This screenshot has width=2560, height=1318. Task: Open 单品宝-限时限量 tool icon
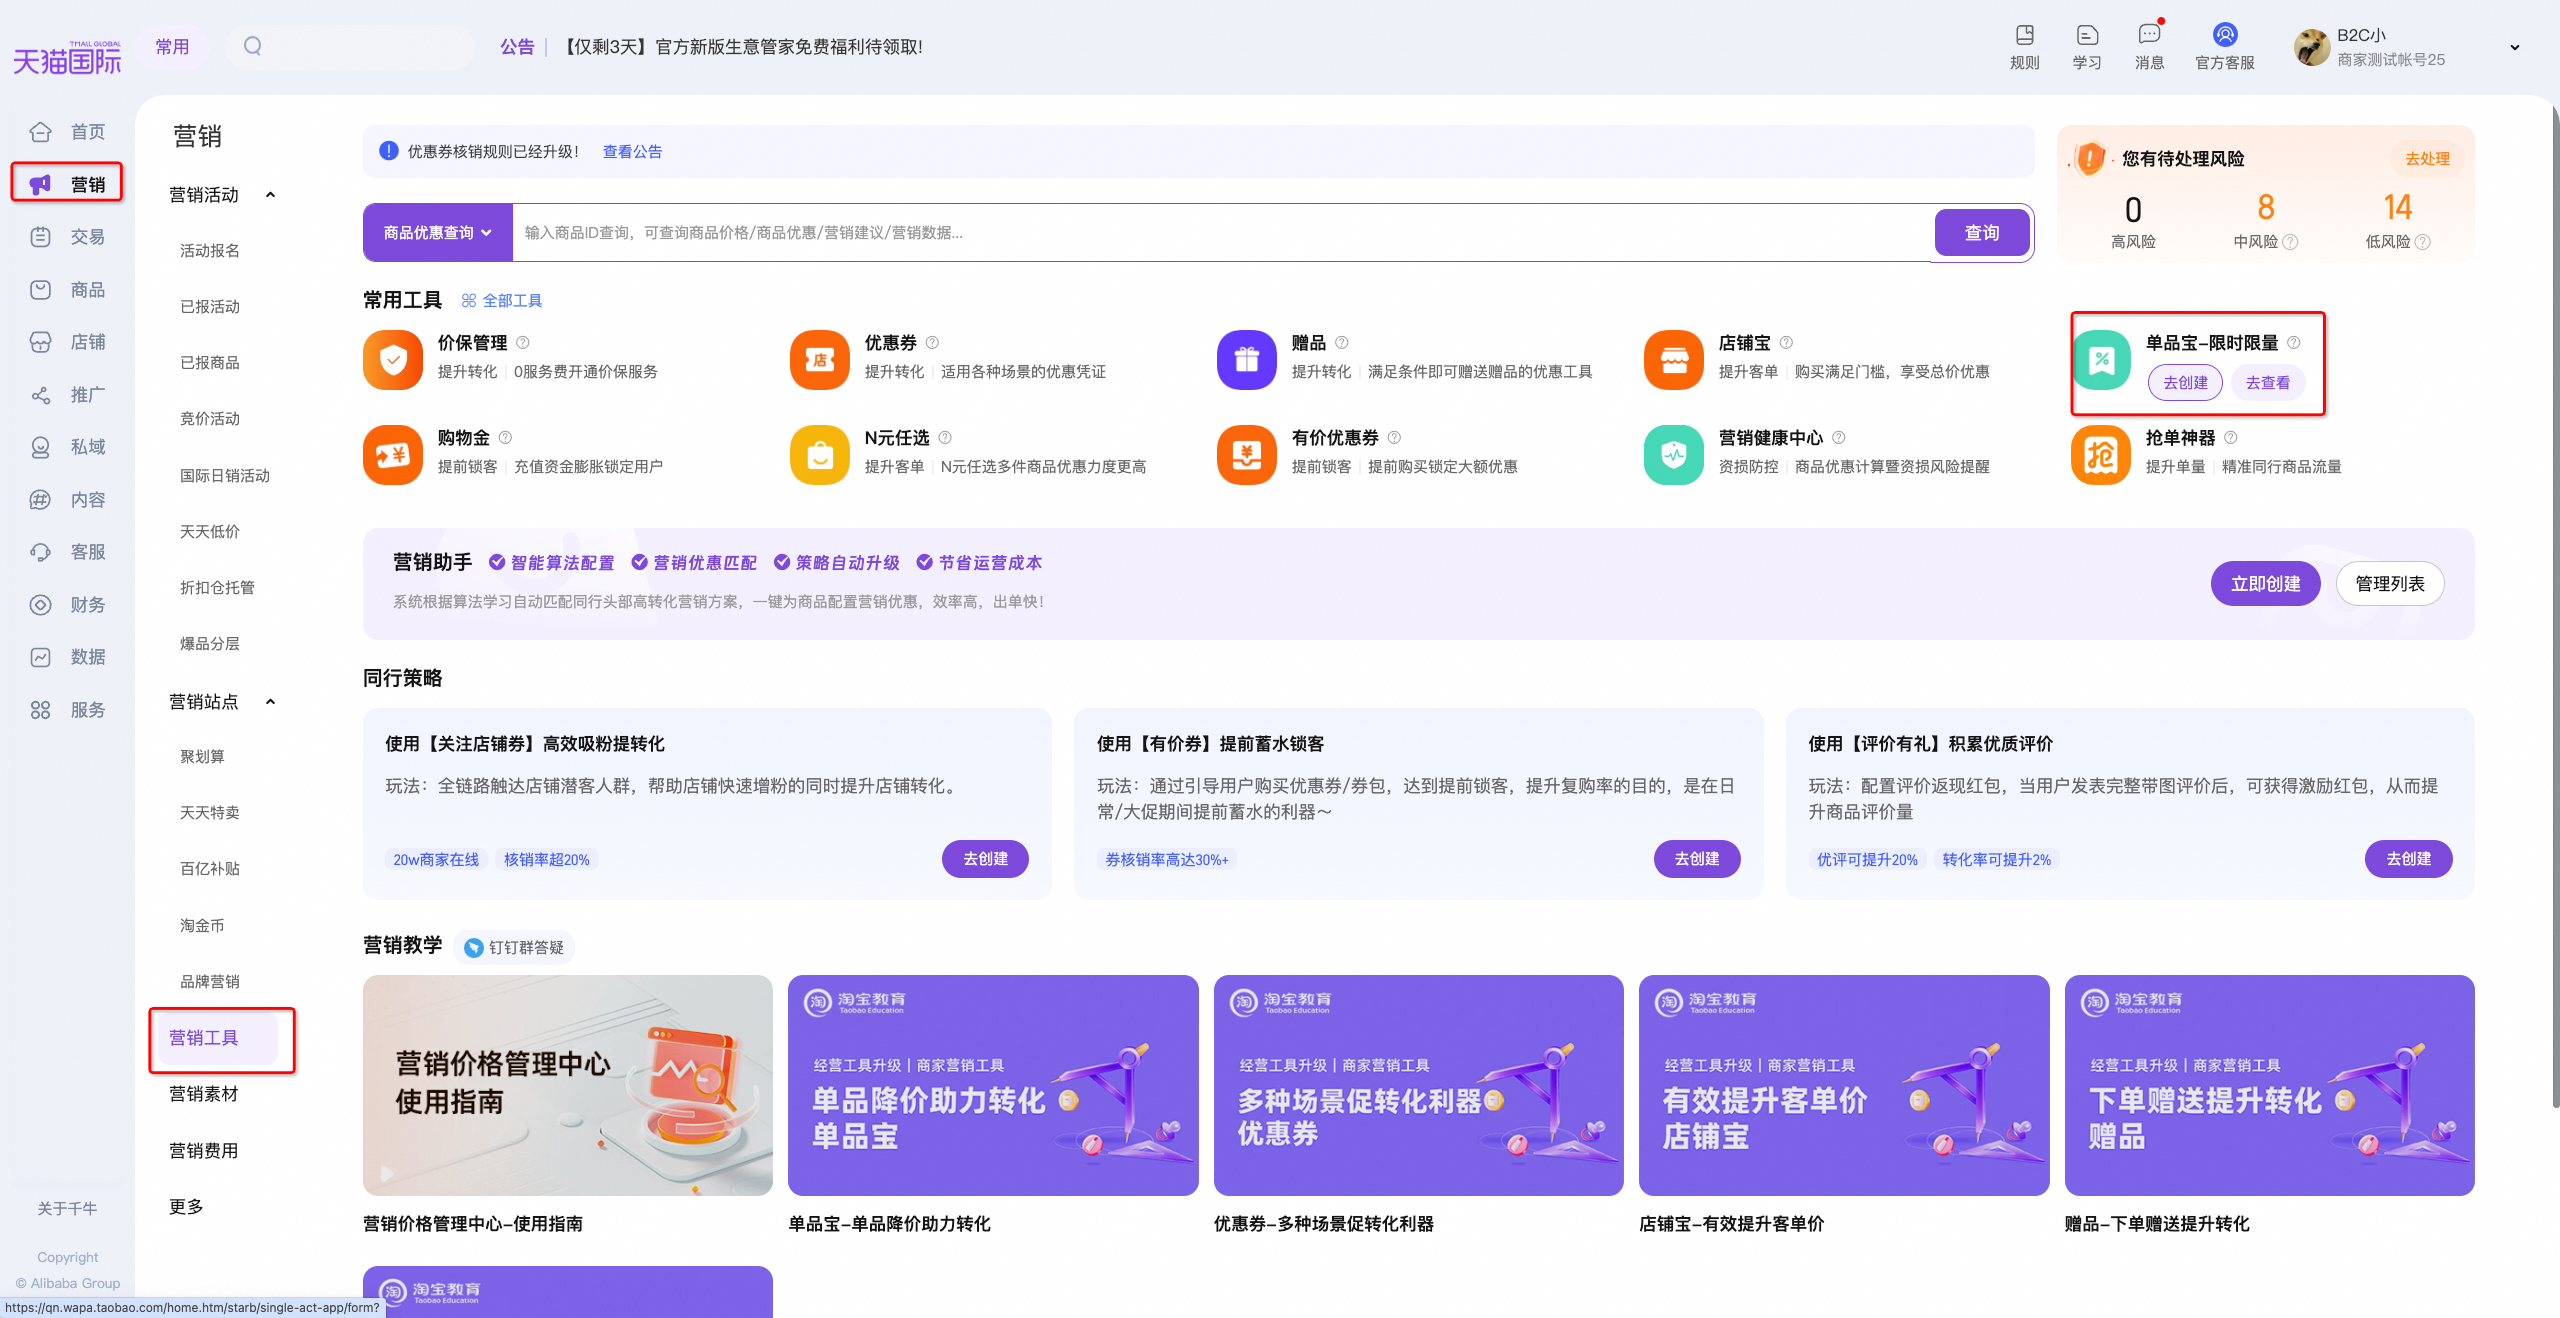2101,360
